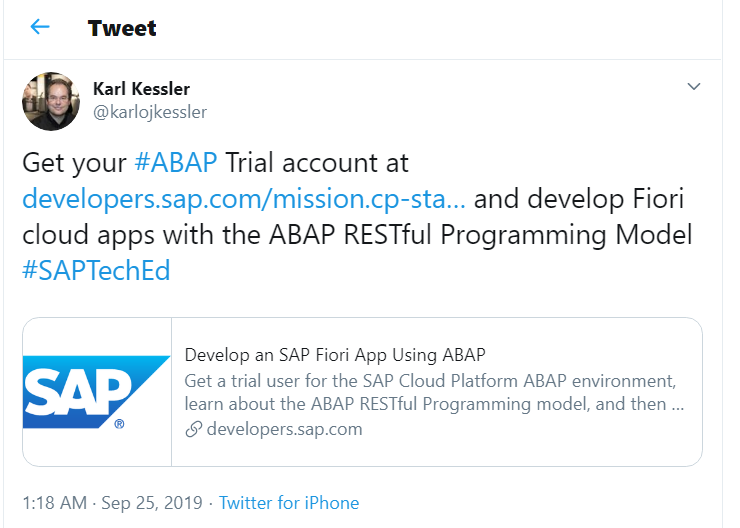Viewport: 740px width, 528px height.
Task: Visit the @karlojkessler handle
Action: 150,112
